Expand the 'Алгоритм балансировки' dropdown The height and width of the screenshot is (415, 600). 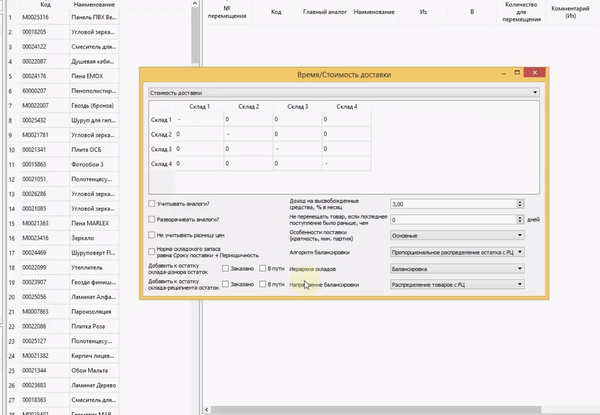[x=457, y=252]
